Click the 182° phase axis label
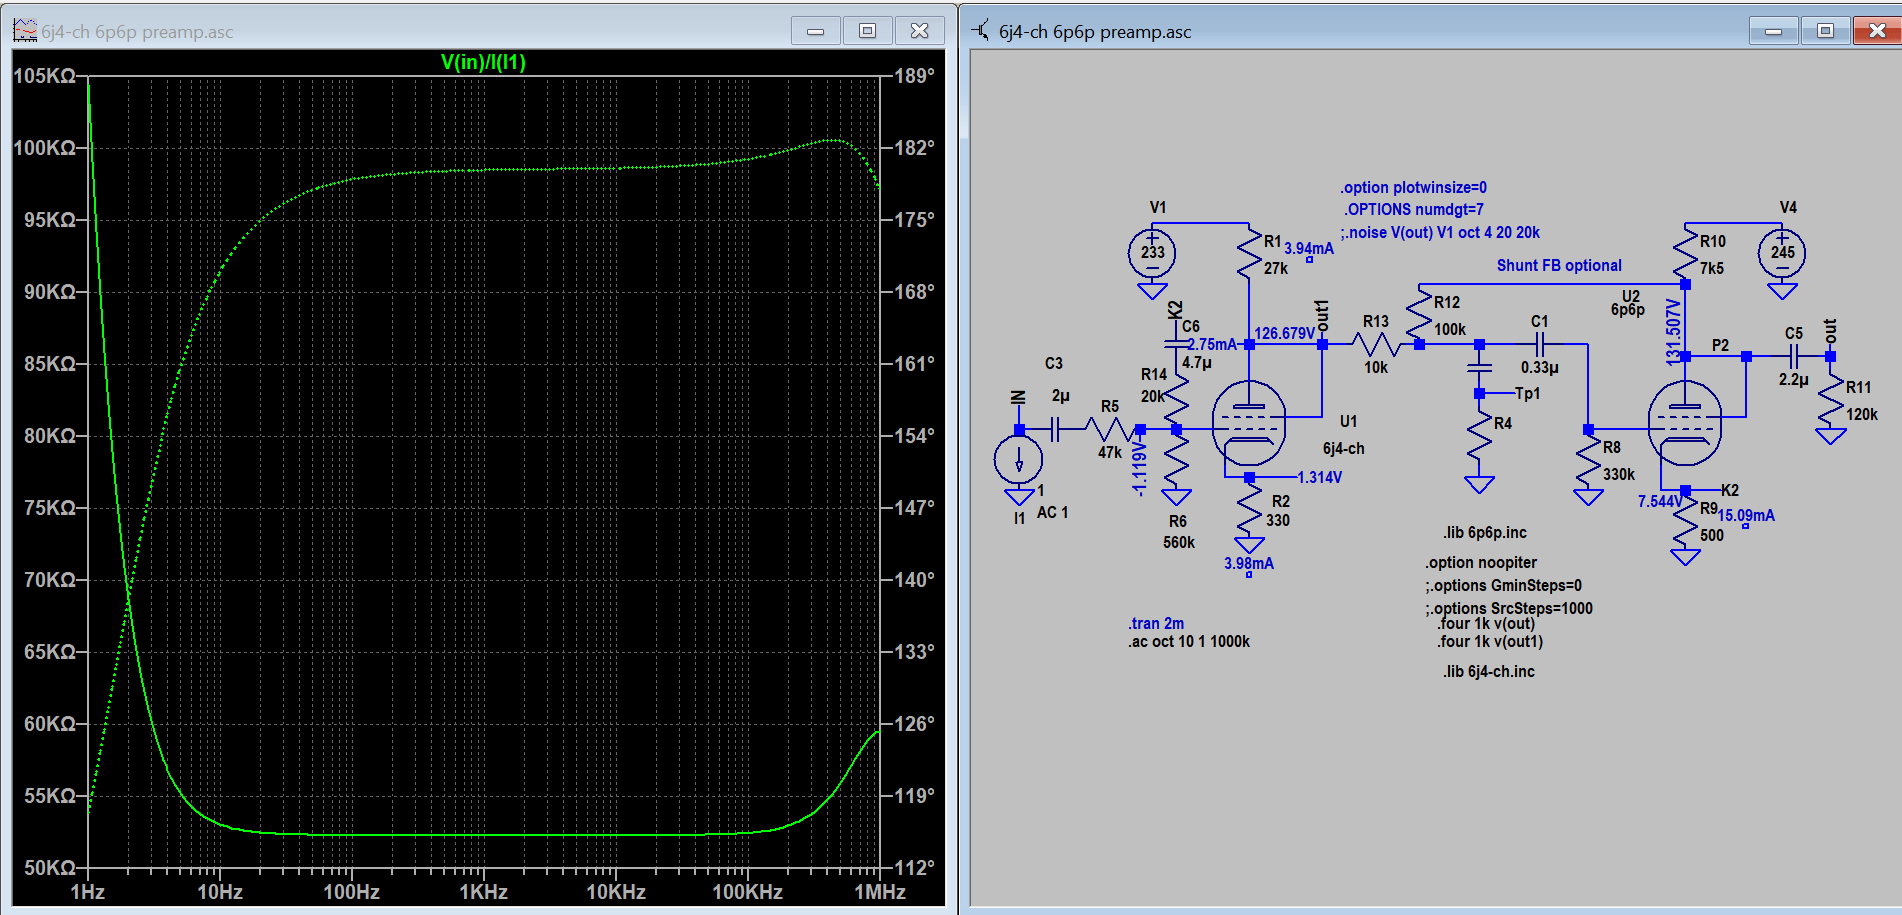Screen dimensions: 1902x915 [914, 148]
